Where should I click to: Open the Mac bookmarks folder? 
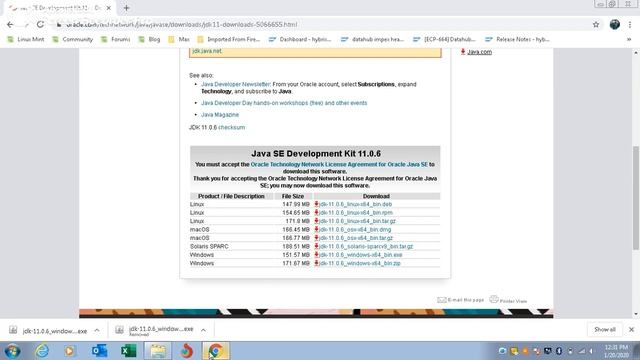(x=179, y=39)
